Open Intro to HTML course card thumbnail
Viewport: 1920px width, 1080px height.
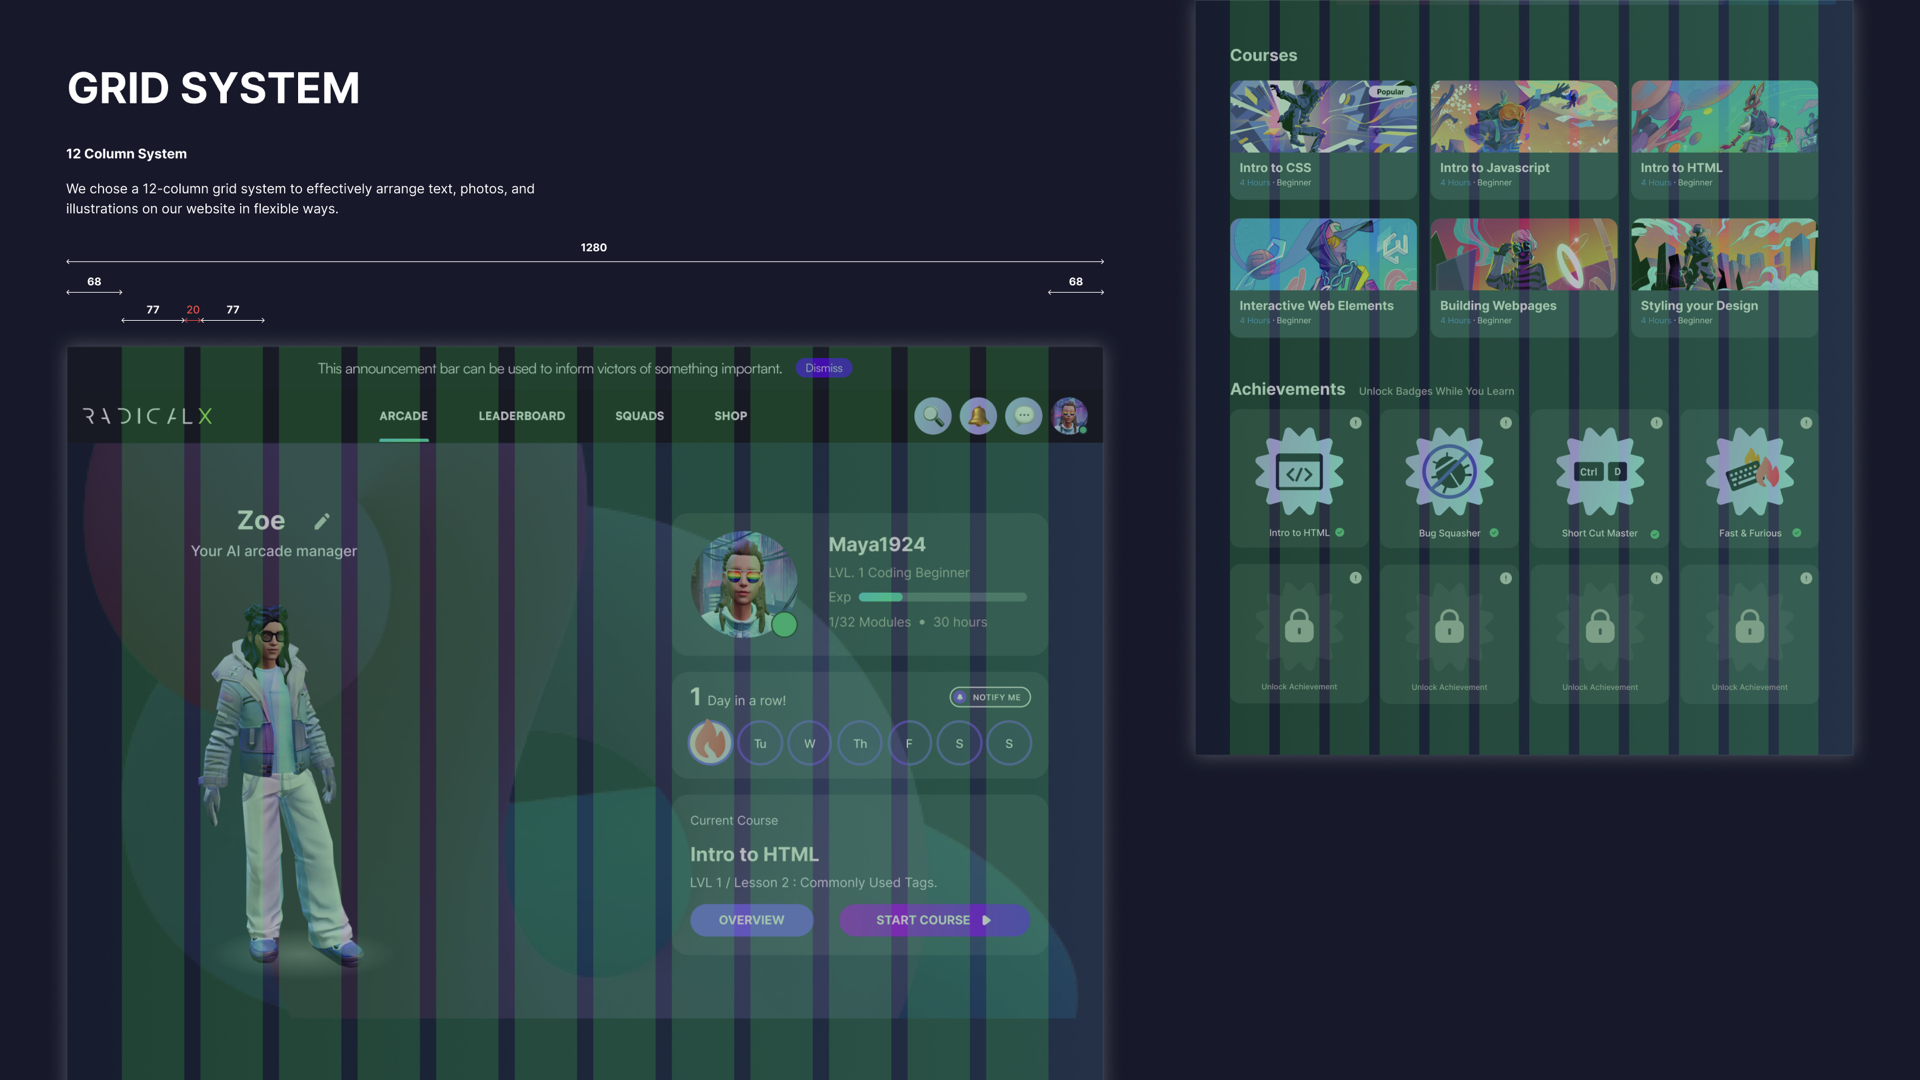[1724, 117]
